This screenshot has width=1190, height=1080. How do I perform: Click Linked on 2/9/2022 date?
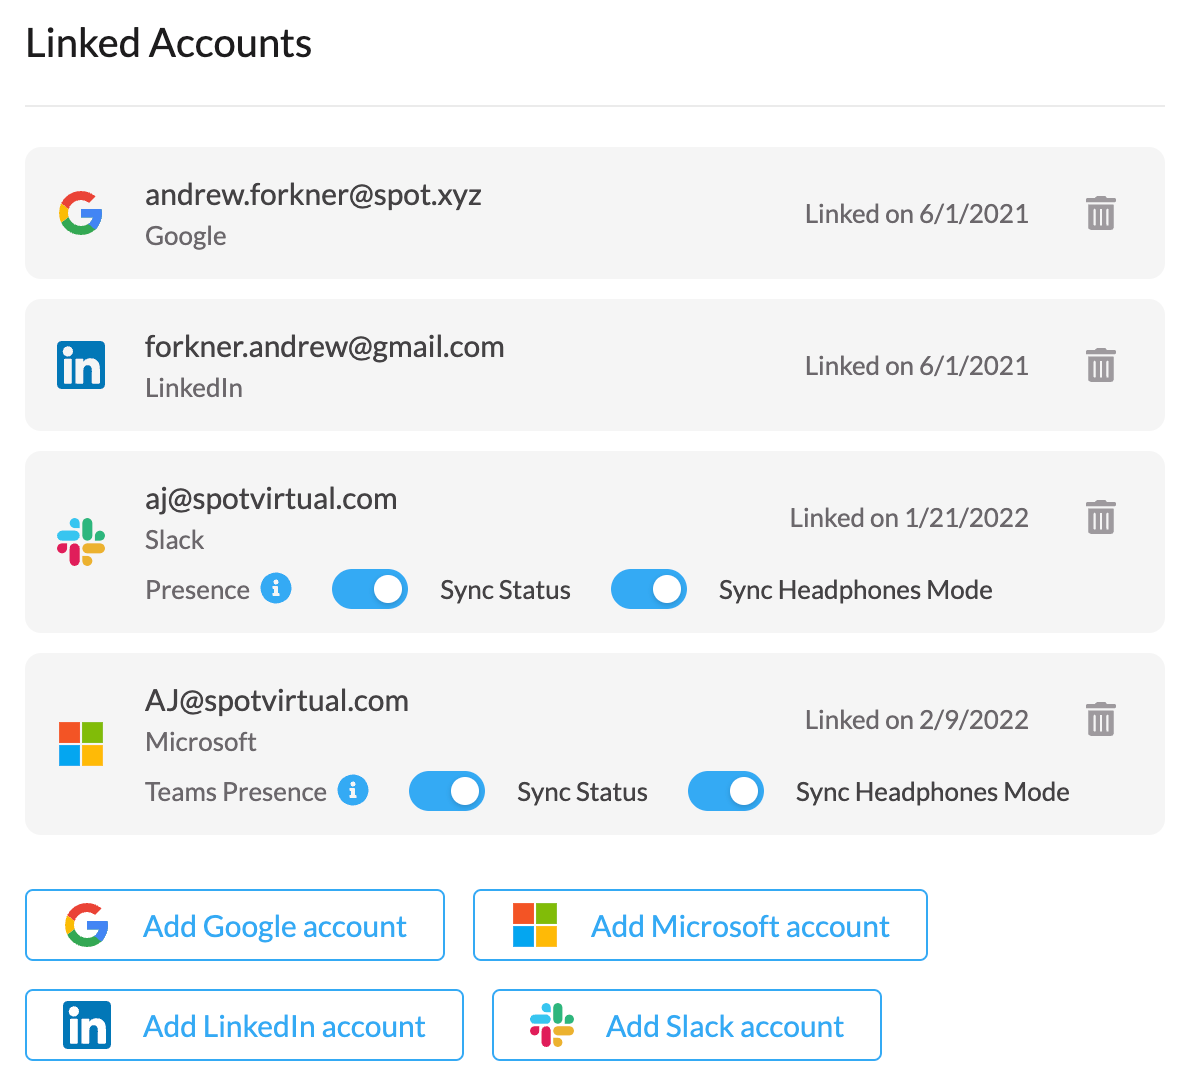pyautogui.click(x=917, y=719)
